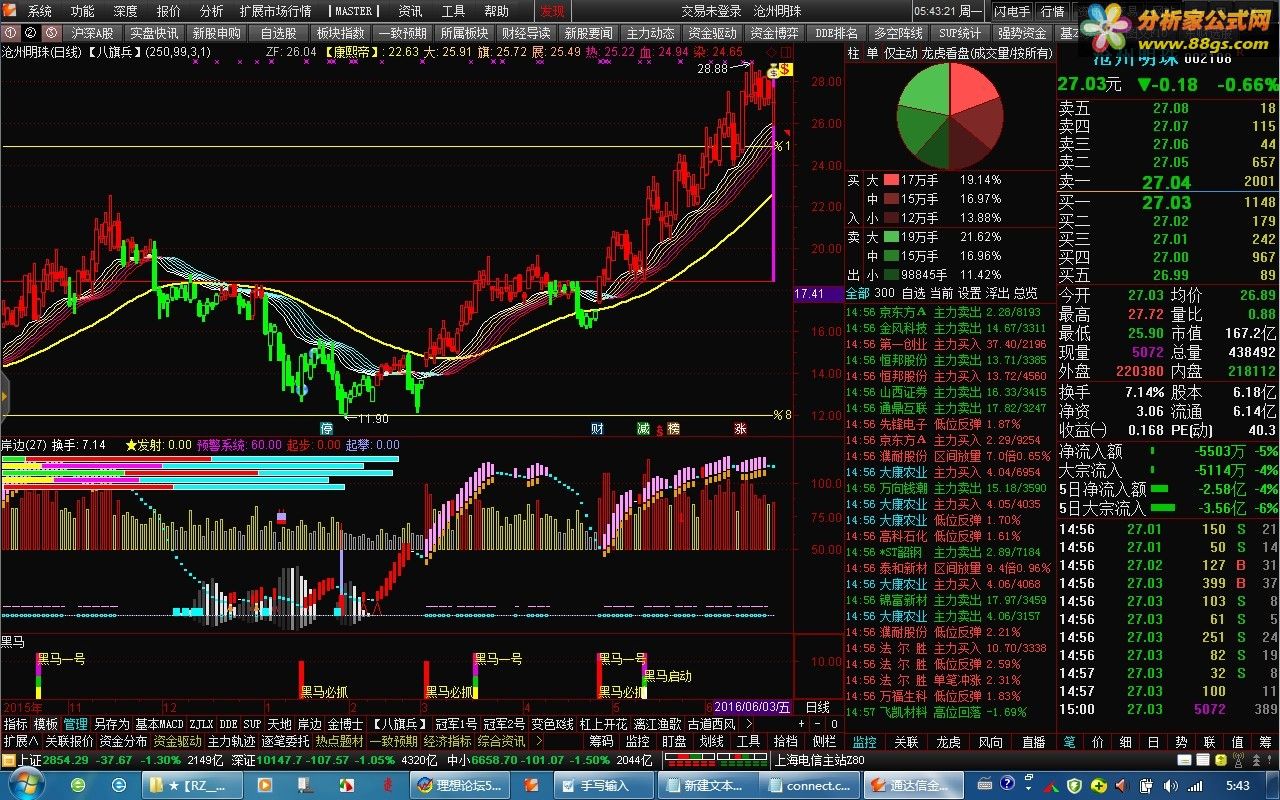Click the 闪电手 button
The height and width of the screenshot is (800, 1280).
(1012, 11)
